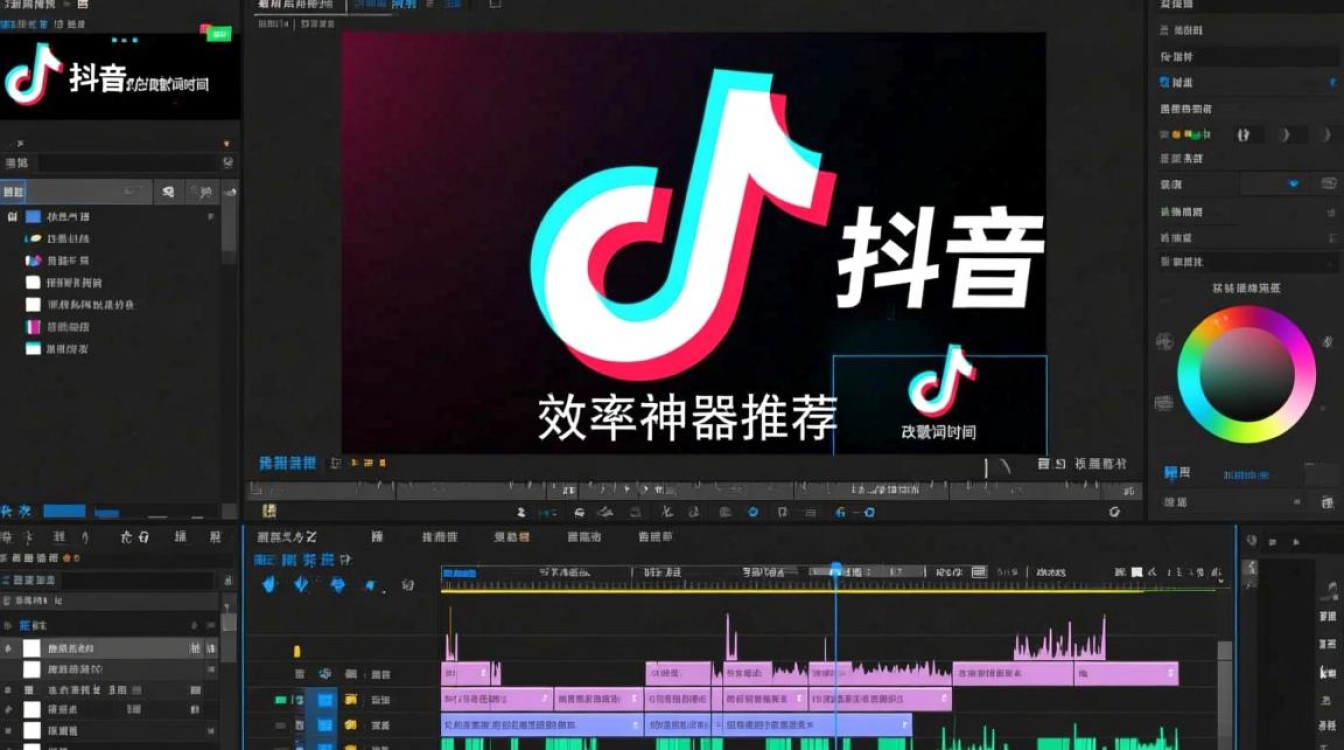Click the blue playhead marker on the timeline ruler
Viewport: 1344px width, 750px height.
point(833,563)
